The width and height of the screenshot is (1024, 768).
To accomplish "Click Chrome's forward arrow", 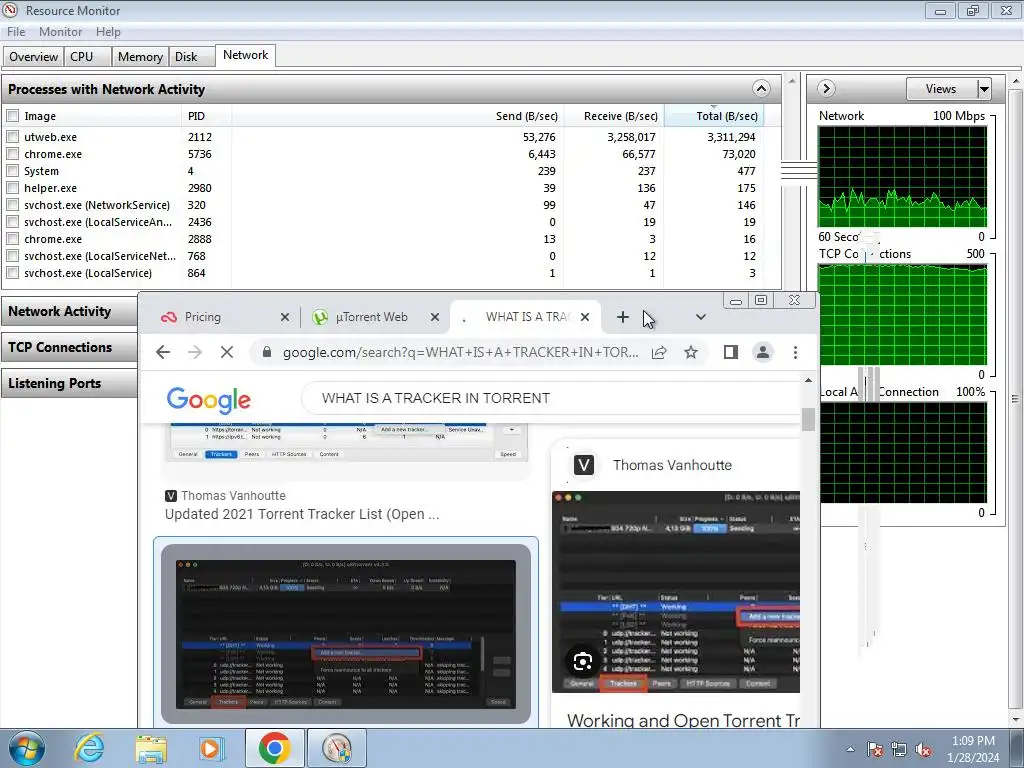I will pyautogui.click(x=195, y=353).
